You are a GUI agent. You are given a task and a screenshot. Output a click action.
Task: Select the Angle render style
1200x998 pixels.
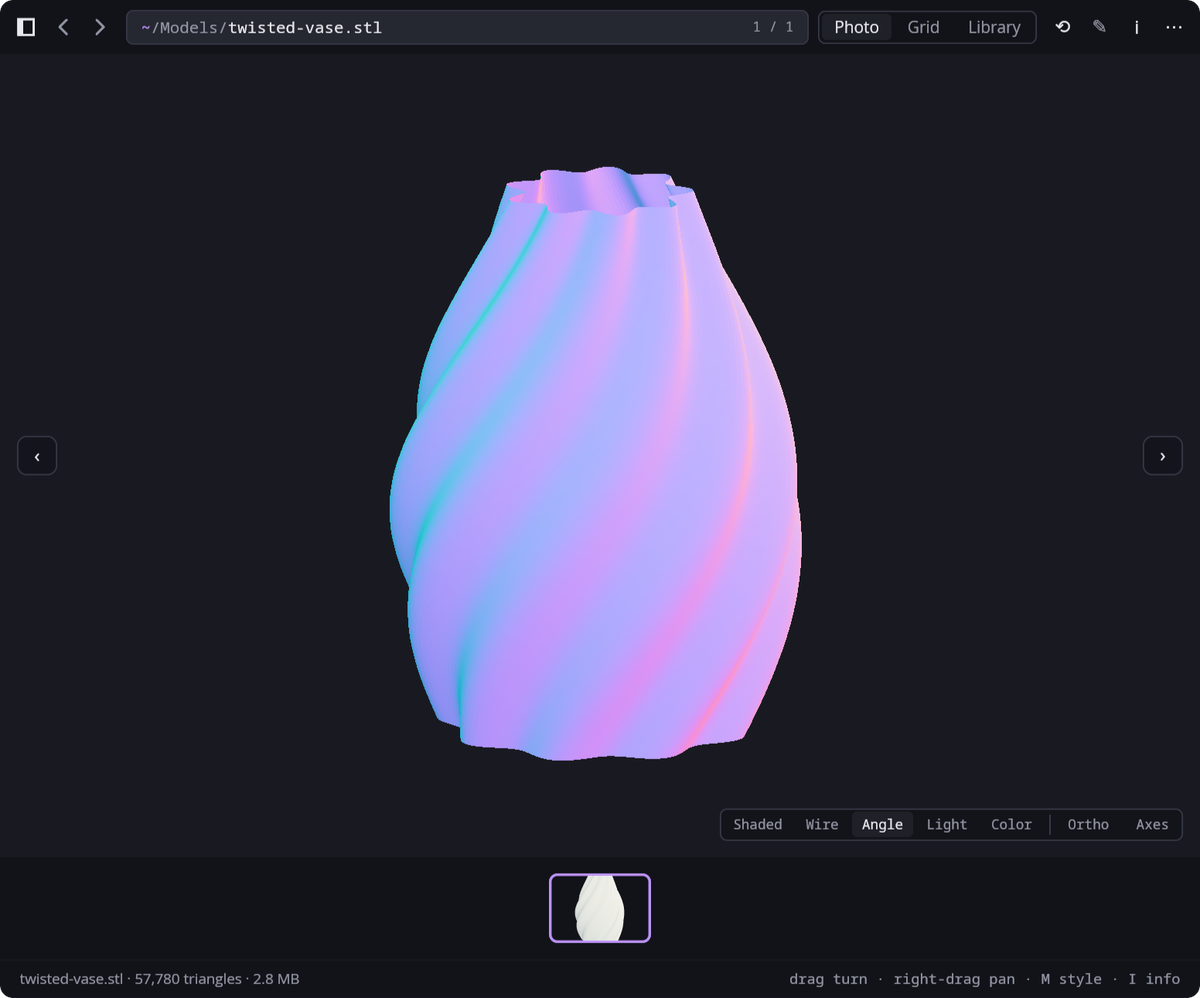click(882, 825)
